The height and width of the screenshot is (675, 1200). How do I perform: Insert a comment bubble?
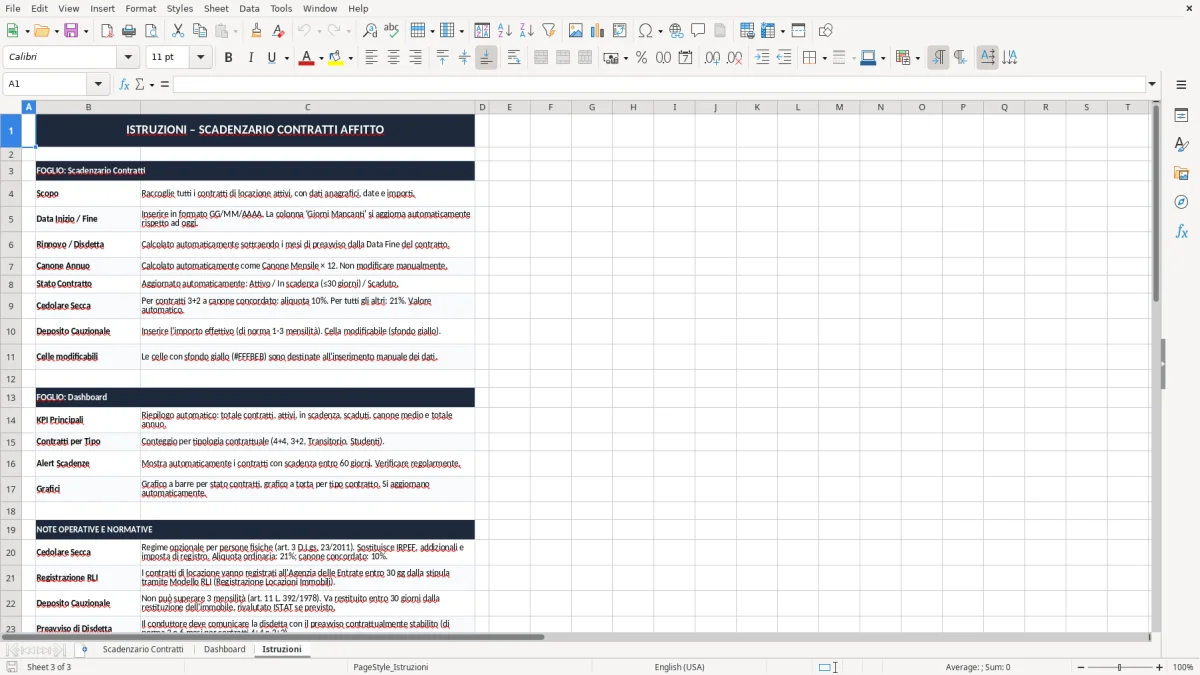(698, 31)
